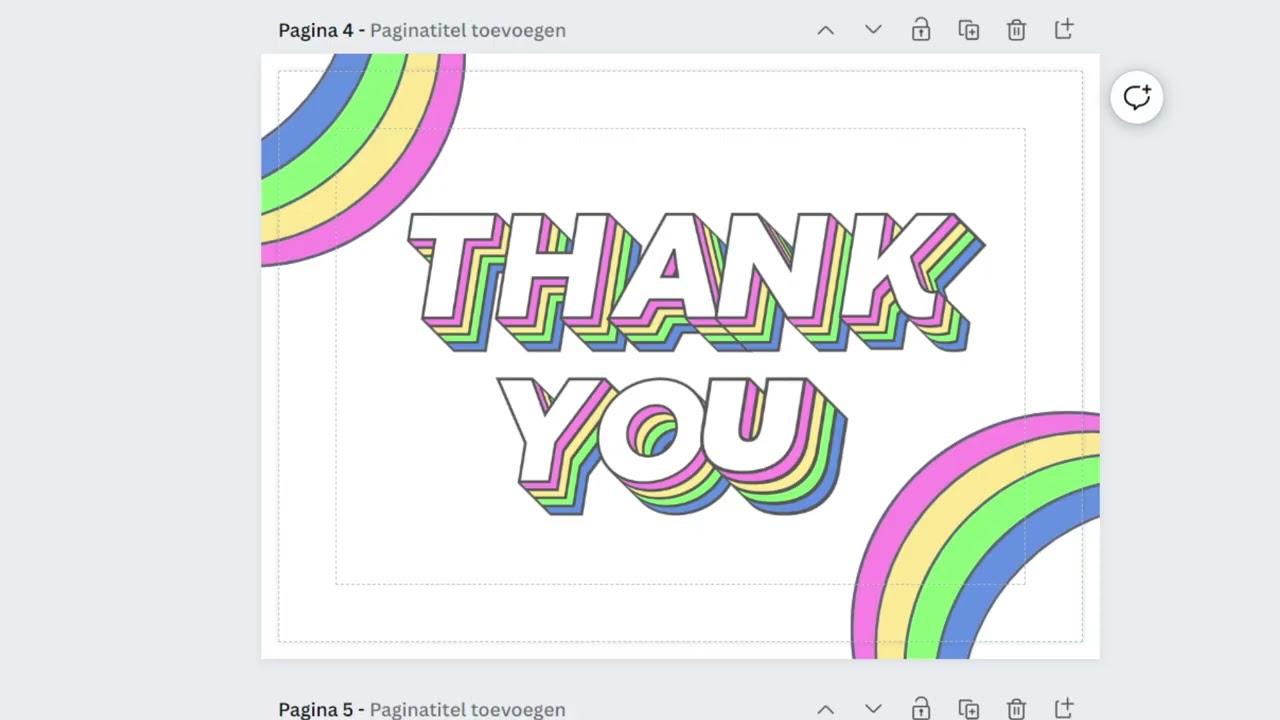Move Pagina 4 up with arrow
1280x720 pixels.
[x=825, y=30]
